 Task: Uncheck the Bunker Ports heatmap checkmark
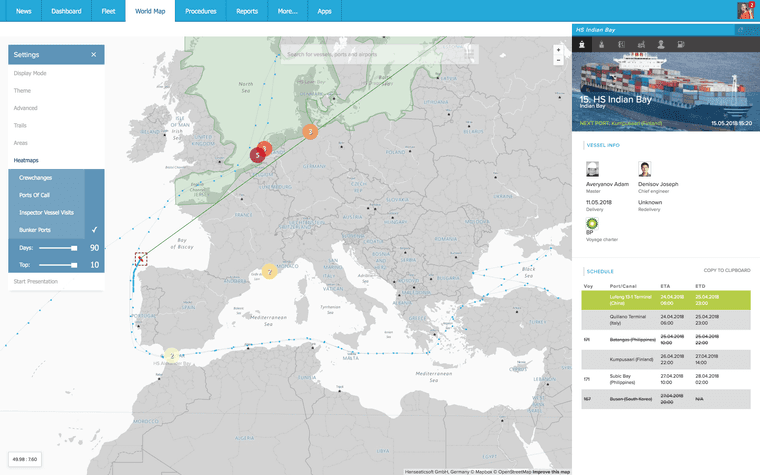click(x=95, y=230)
